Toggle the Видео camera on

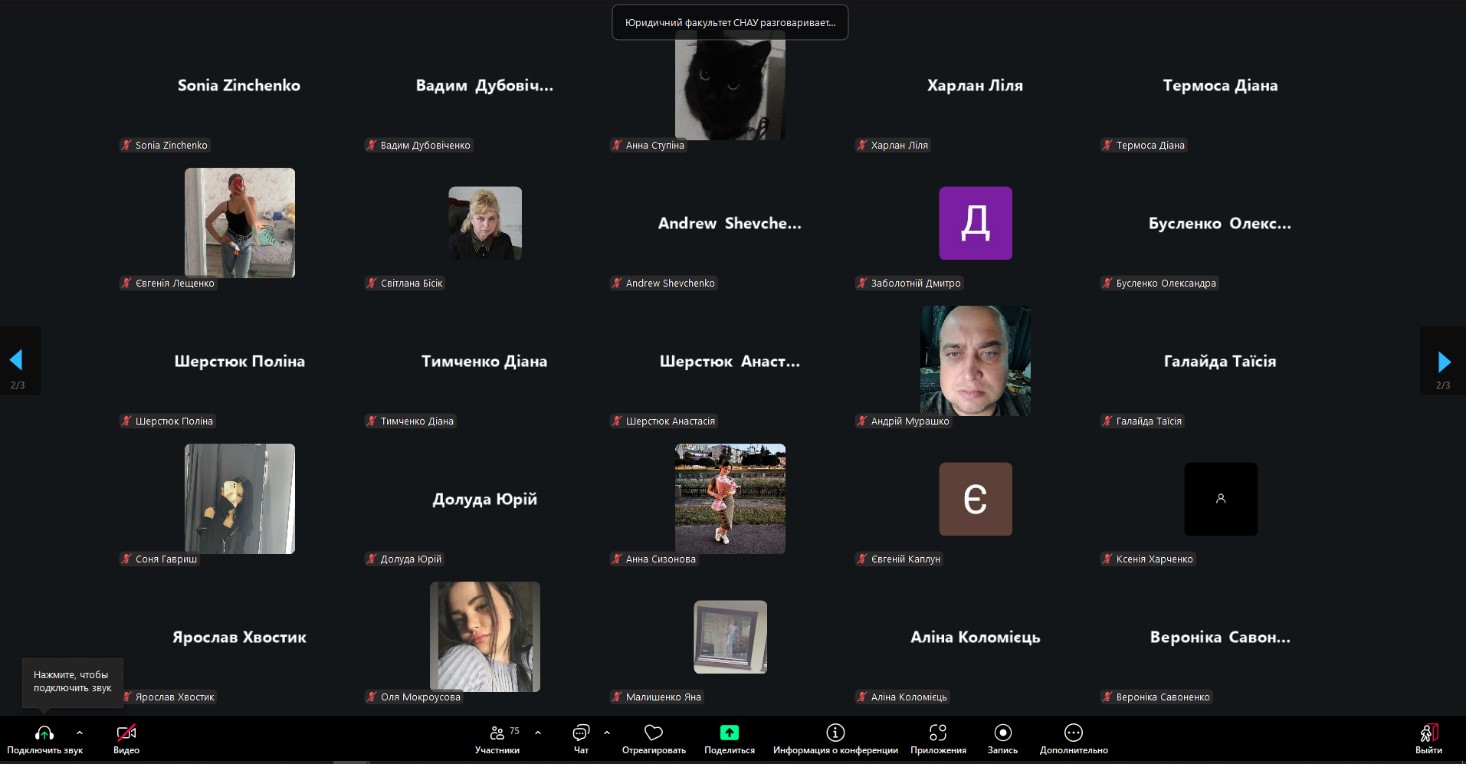[x=126, y=733]
